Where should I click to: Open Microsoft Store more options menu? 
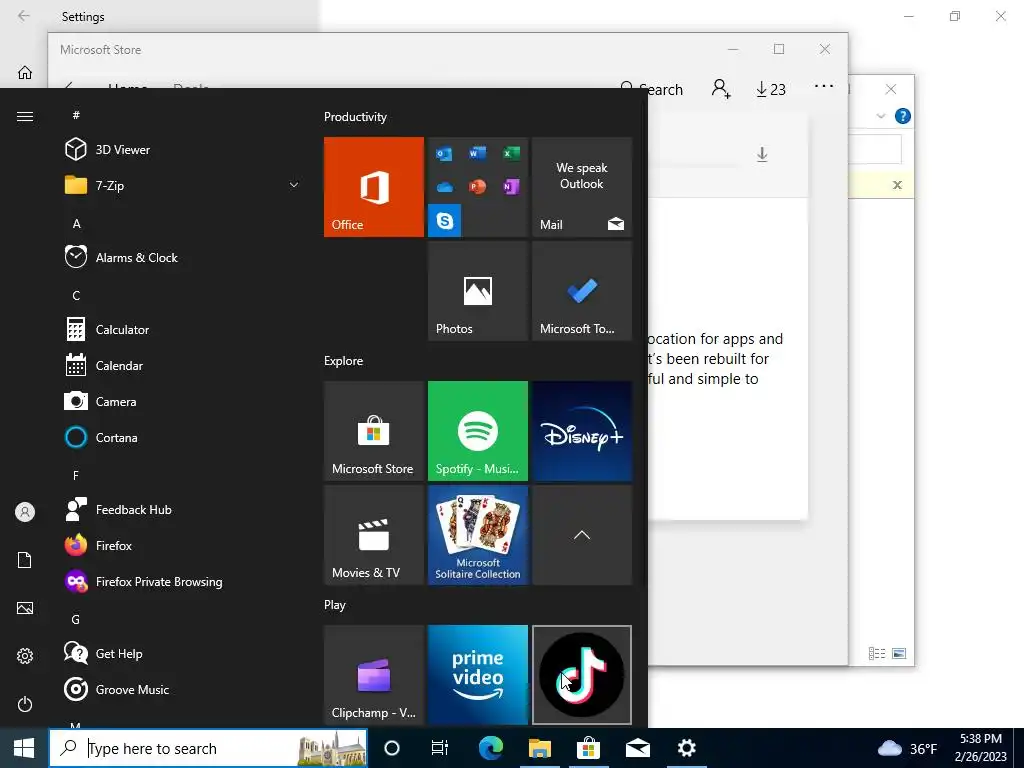(x=824, y=86)
